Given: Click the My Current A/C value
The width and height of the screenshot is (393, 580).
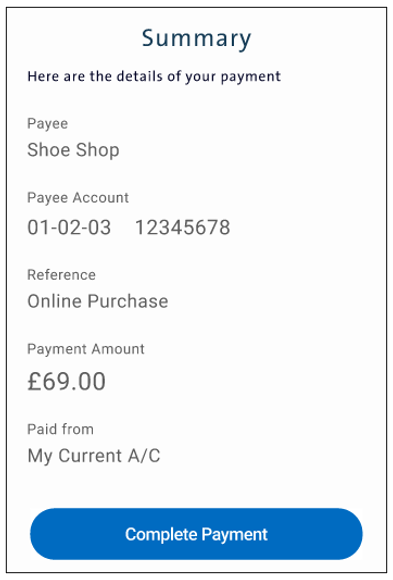Looking at the screenshot, I should pyautogui.click(x=94, y=456).
